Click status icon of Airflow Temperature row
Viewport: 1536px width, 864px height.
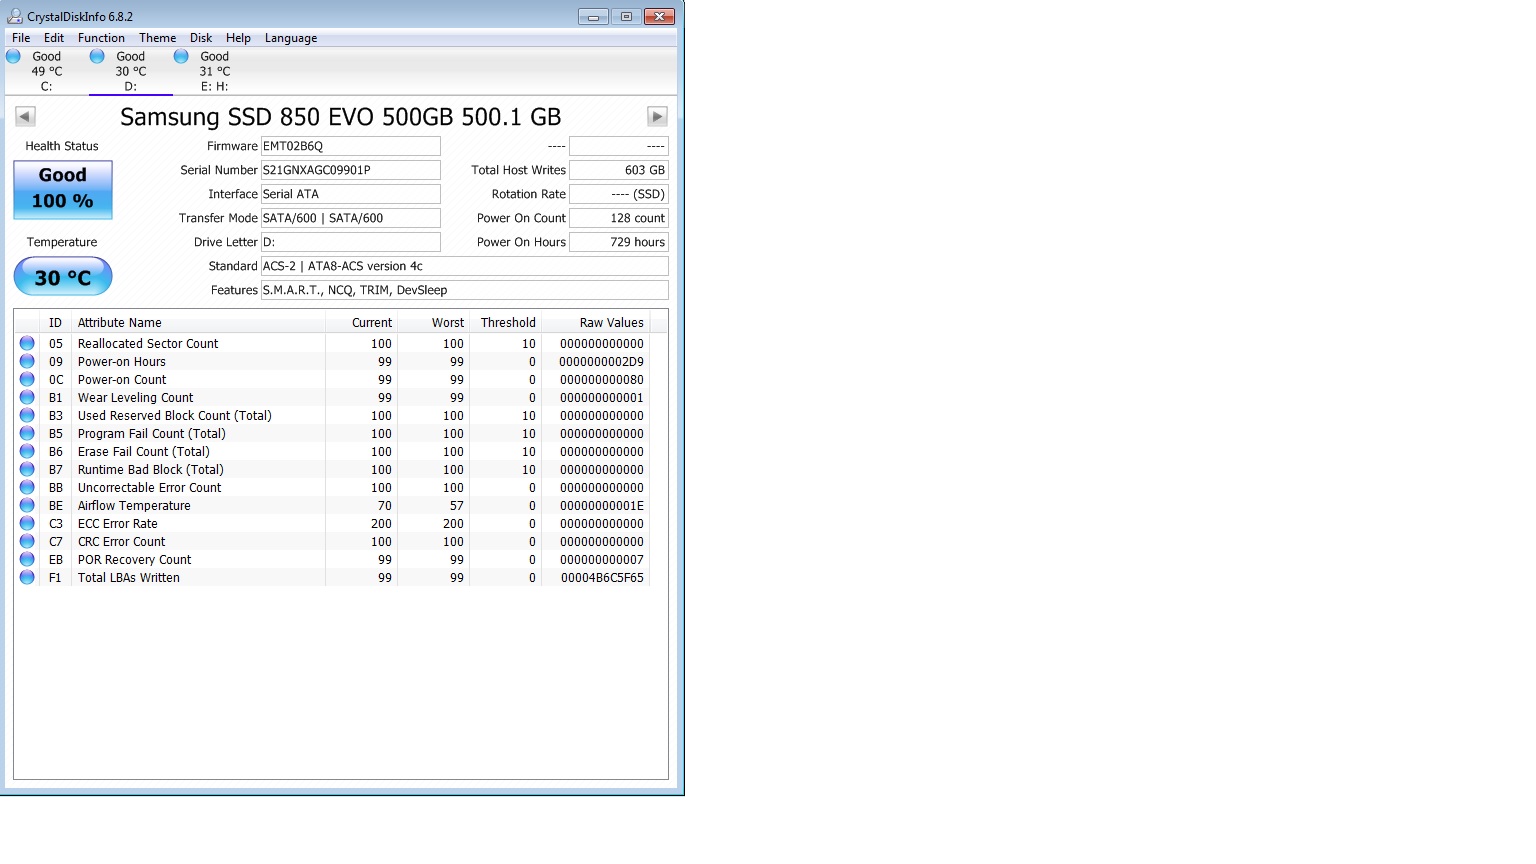click(27, 505)
